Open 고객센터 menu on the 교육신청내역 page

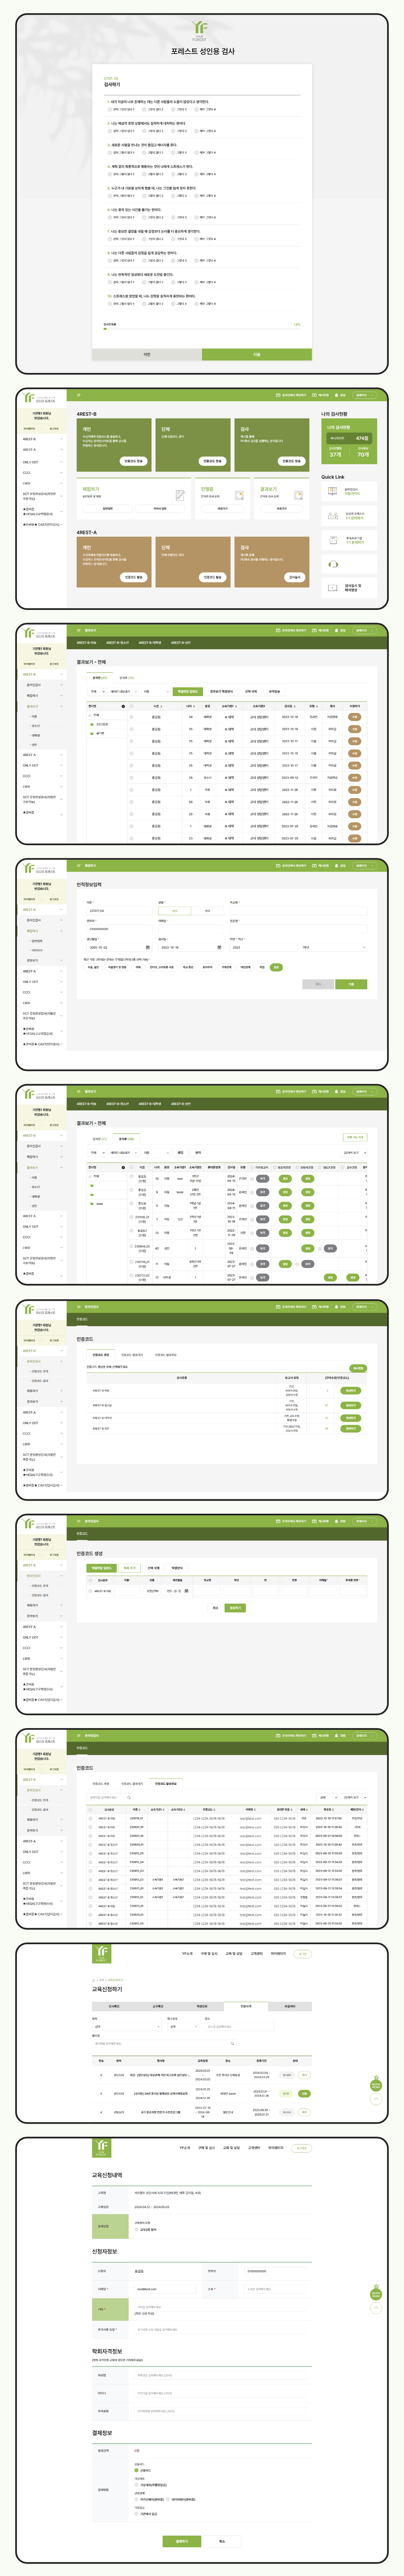pos(254,2148)
